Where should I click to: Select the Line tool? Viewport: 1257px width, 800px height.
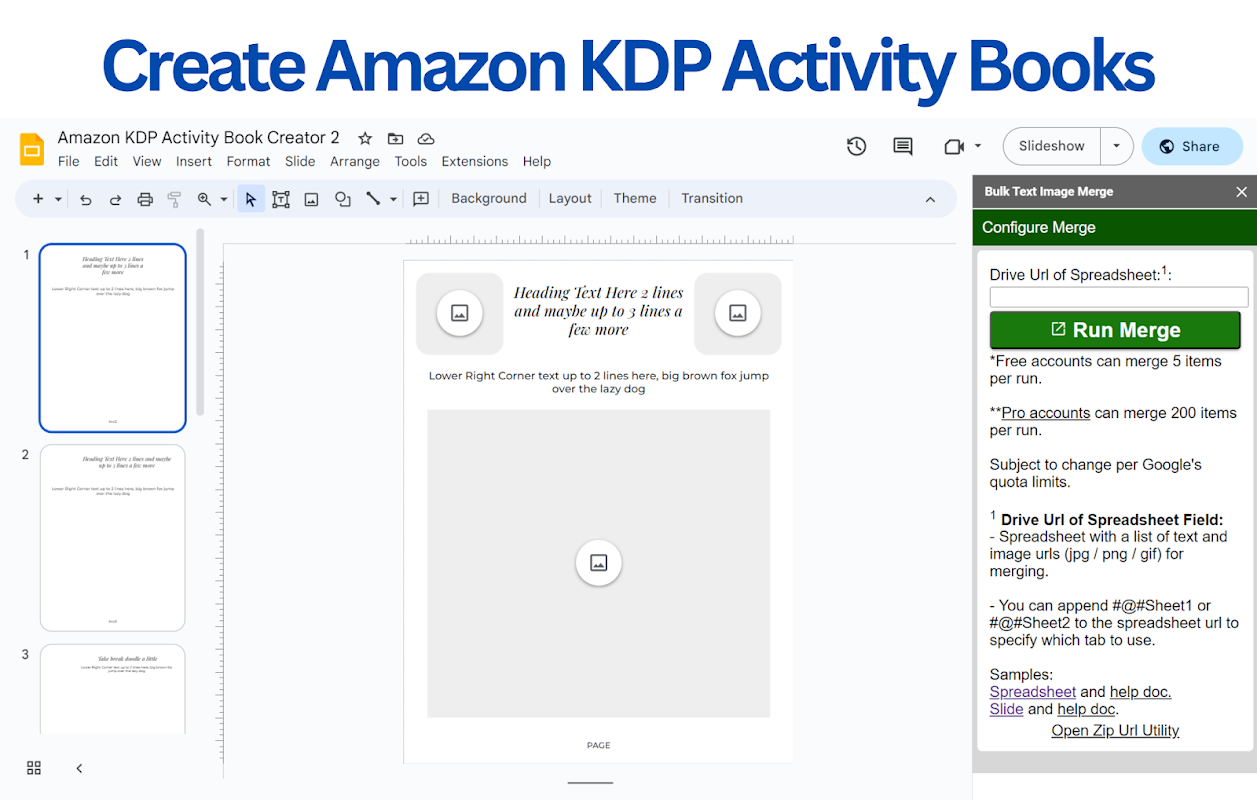tap(373, 199)
